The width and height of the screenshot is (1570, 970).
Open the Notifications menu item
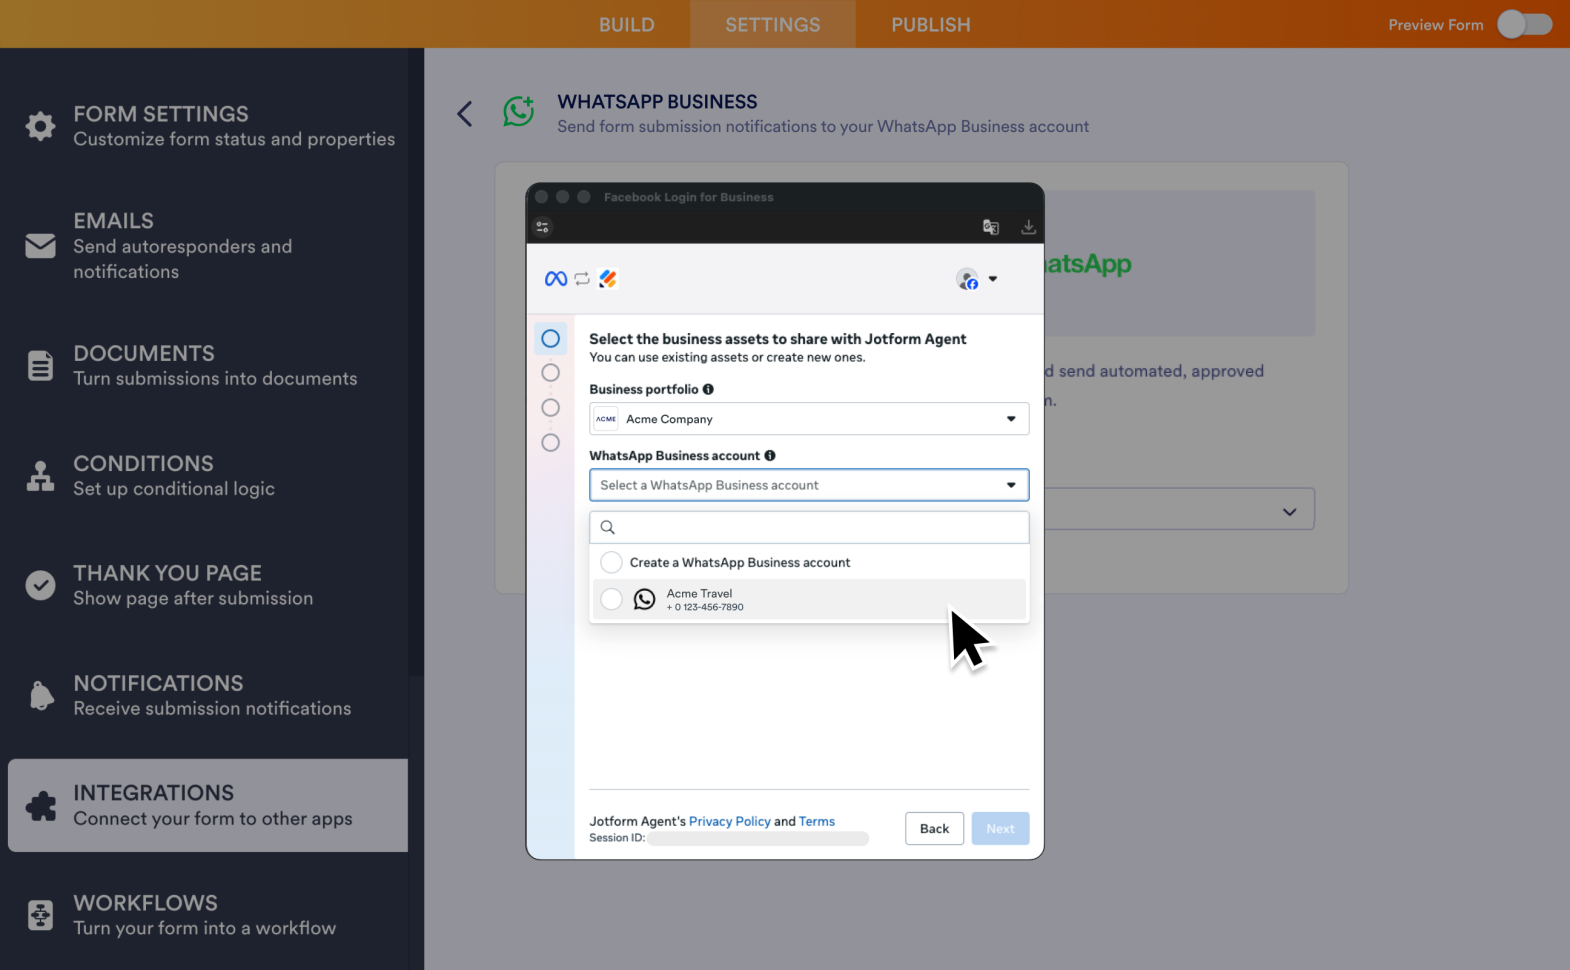click(208, 695)
